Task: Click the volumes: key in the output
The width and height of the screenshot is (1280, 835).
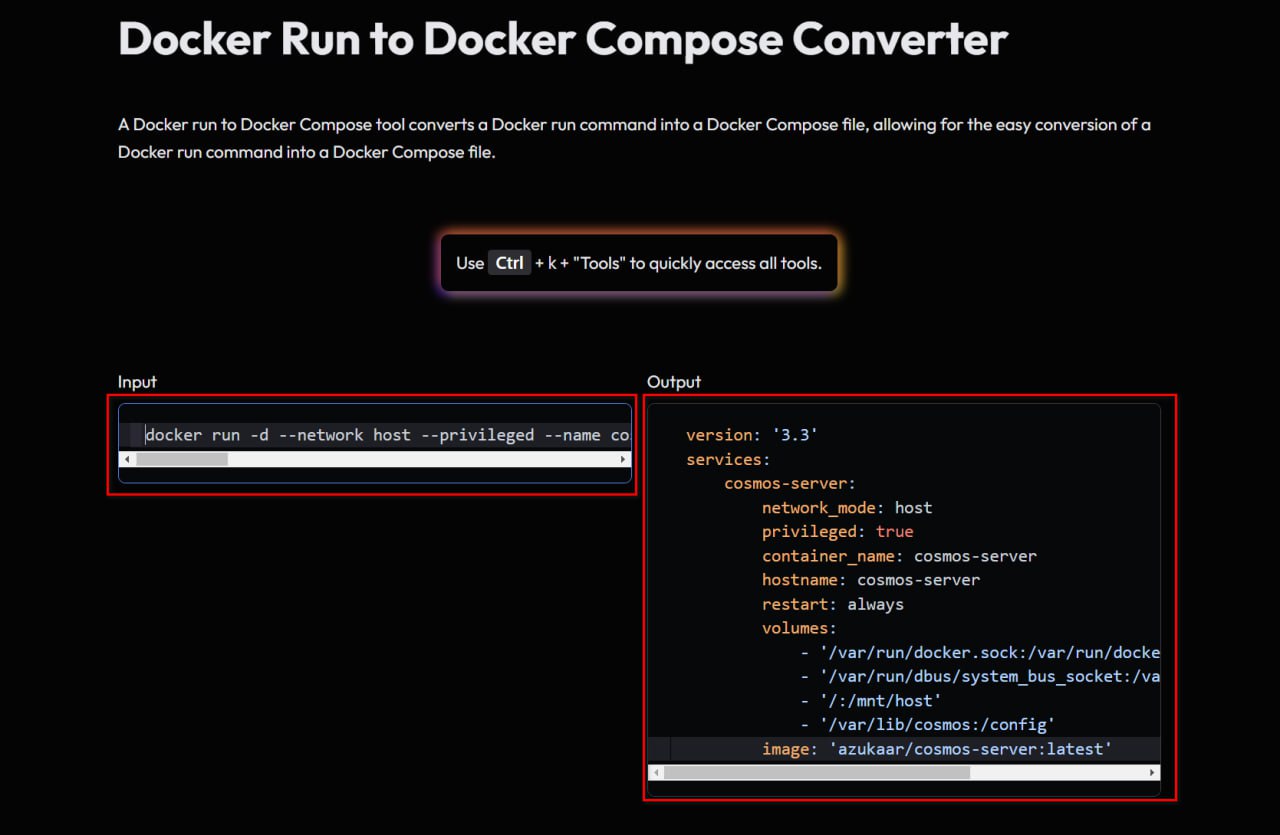Action: click(x=798, y=628)
